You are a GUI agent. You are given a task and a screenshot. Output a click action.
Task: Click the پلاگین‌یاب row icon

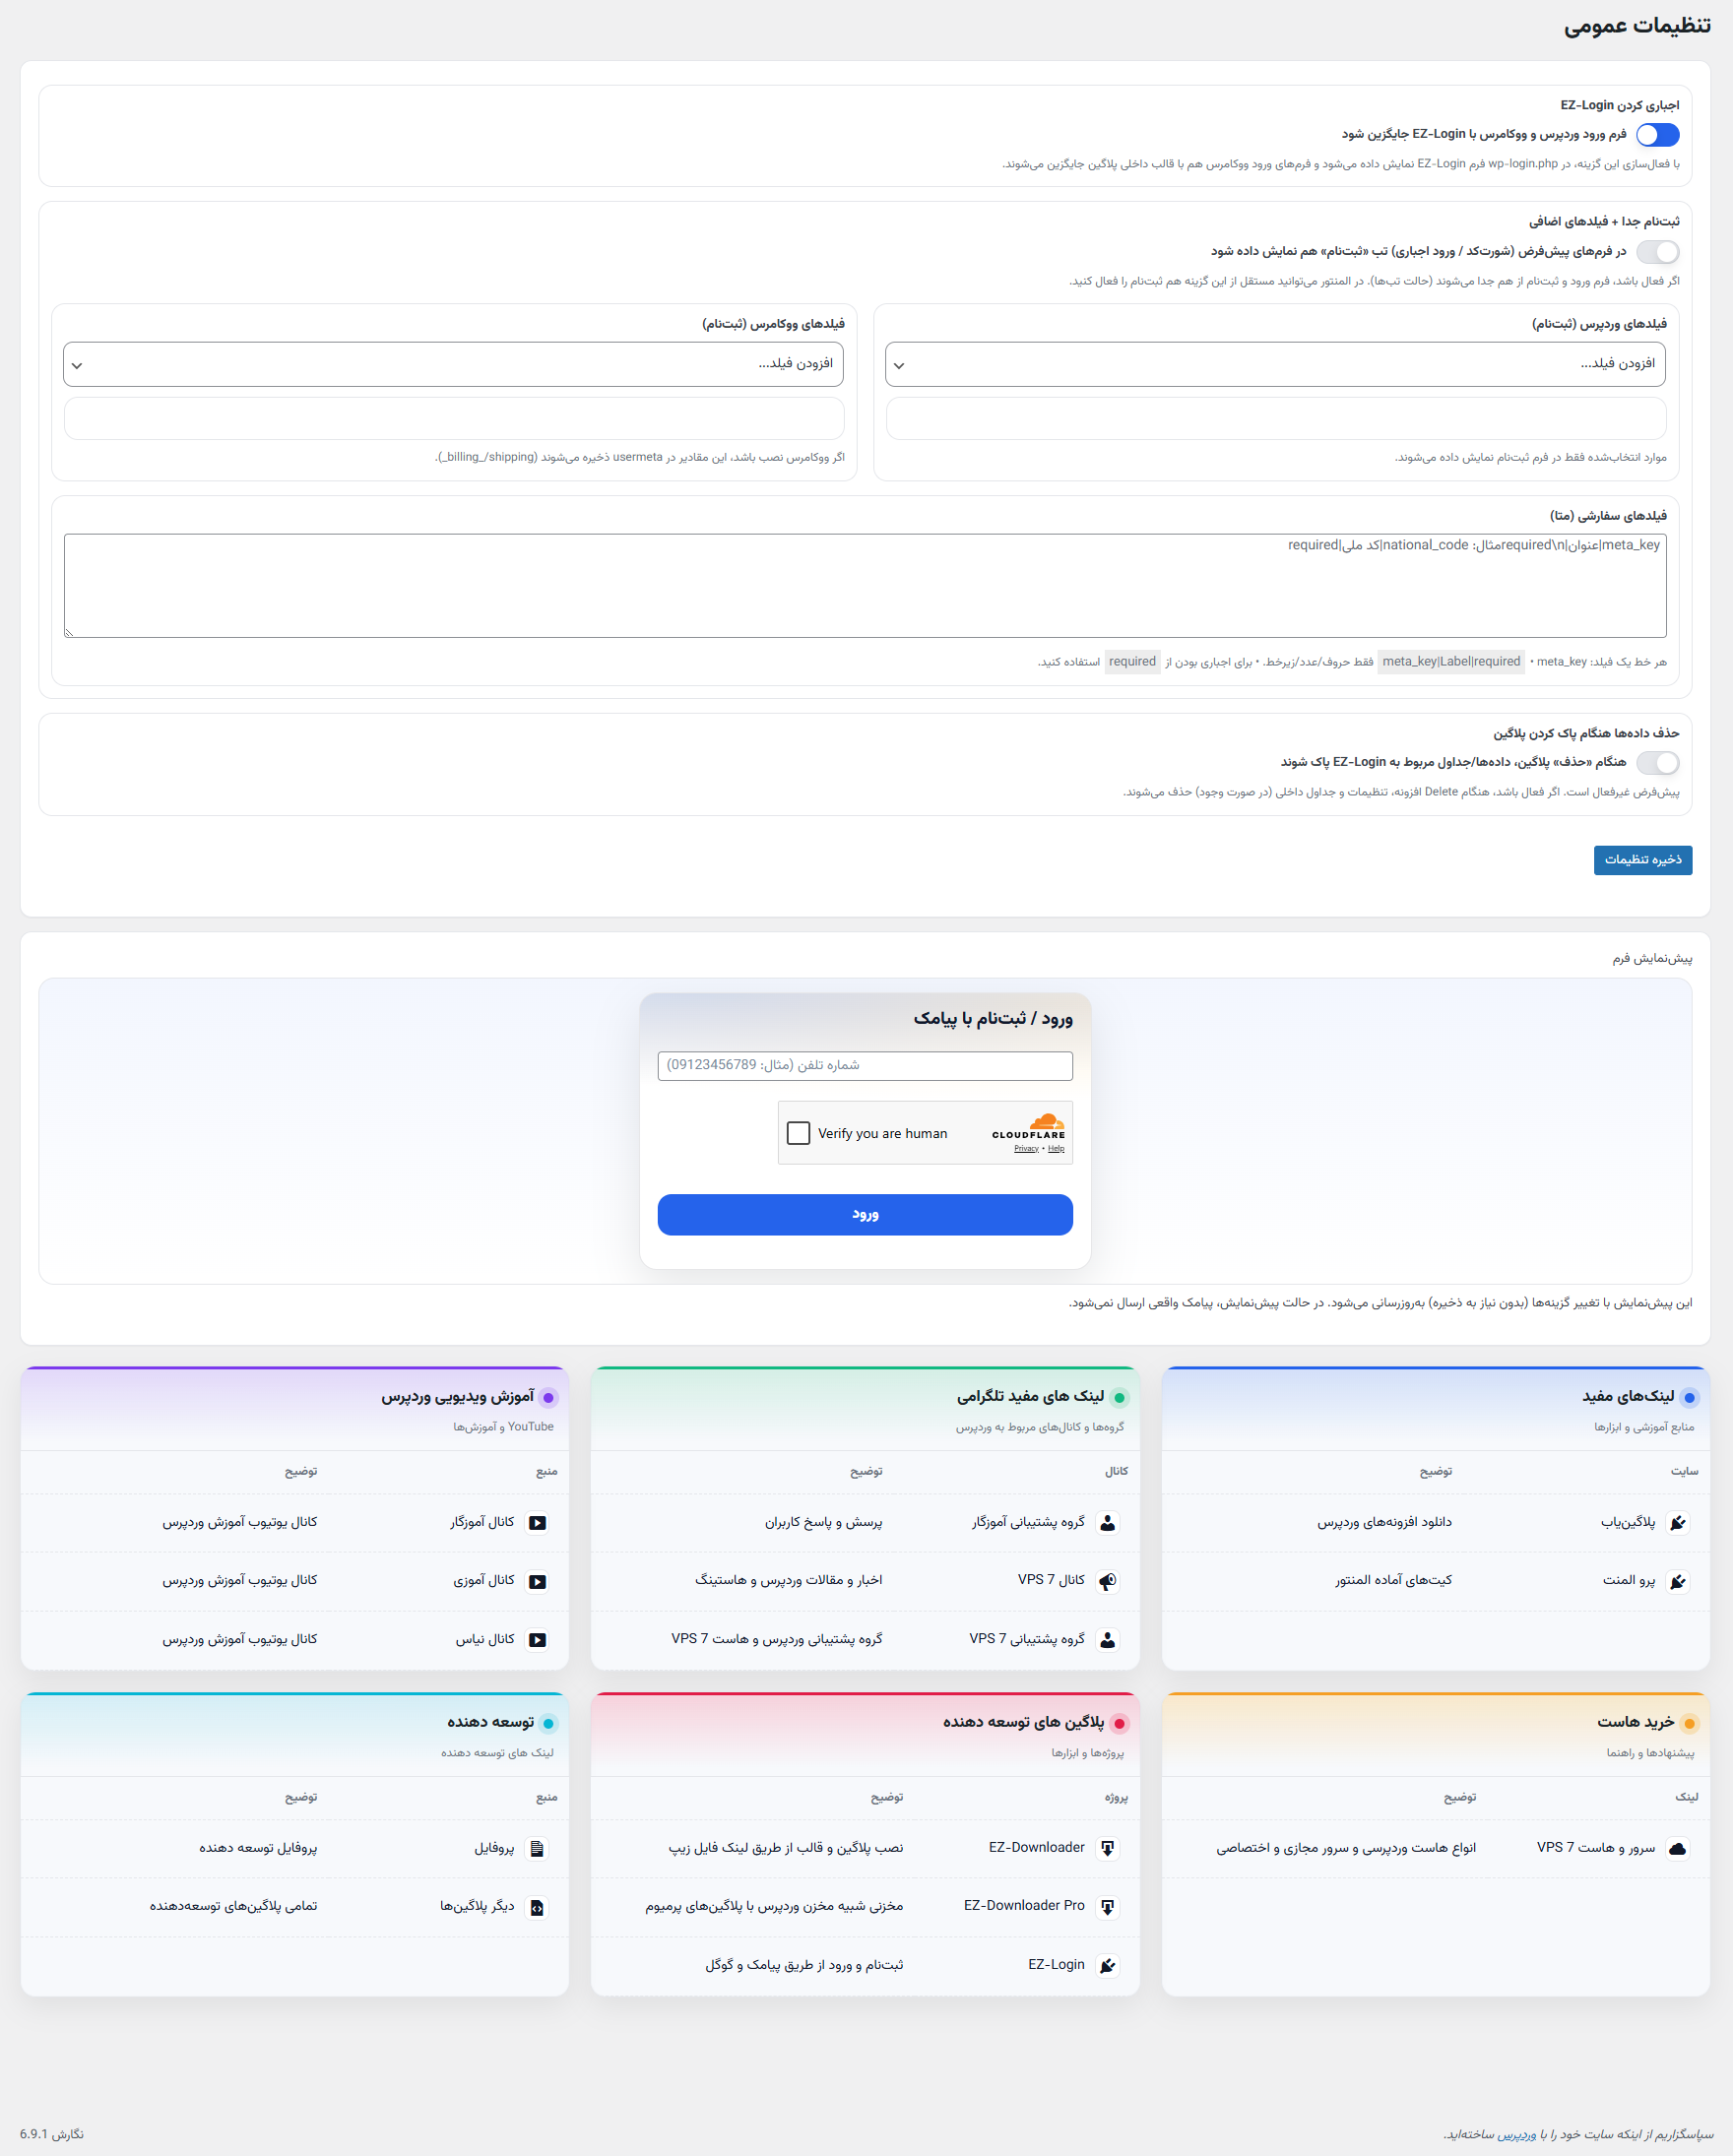(1677, 1523)
